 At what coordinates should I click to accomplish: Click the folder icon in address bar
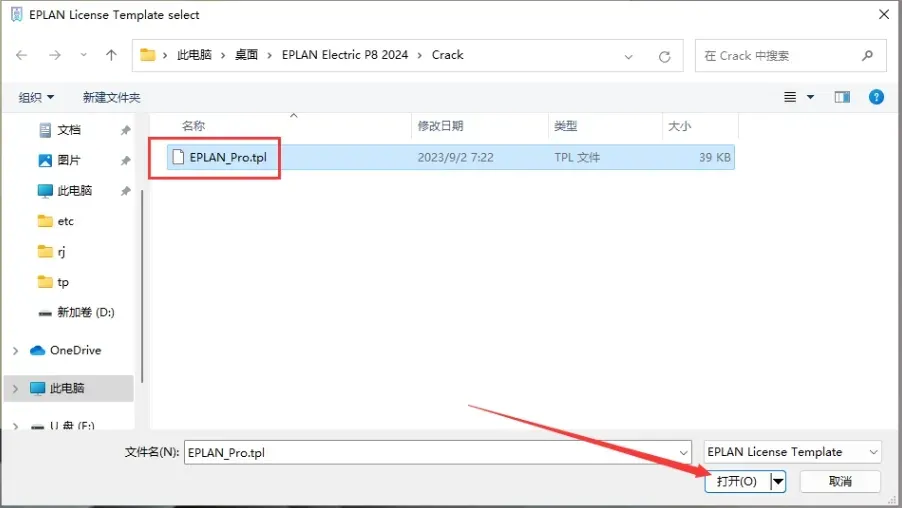click(x=148, y=55)
